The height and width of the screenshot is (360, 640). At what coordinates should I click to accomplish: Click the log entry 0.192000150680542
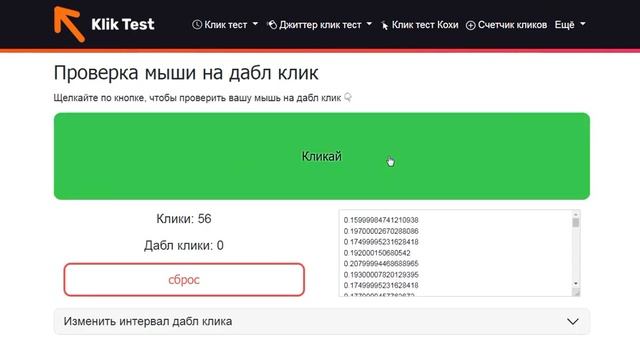click(x=377, y=253)
